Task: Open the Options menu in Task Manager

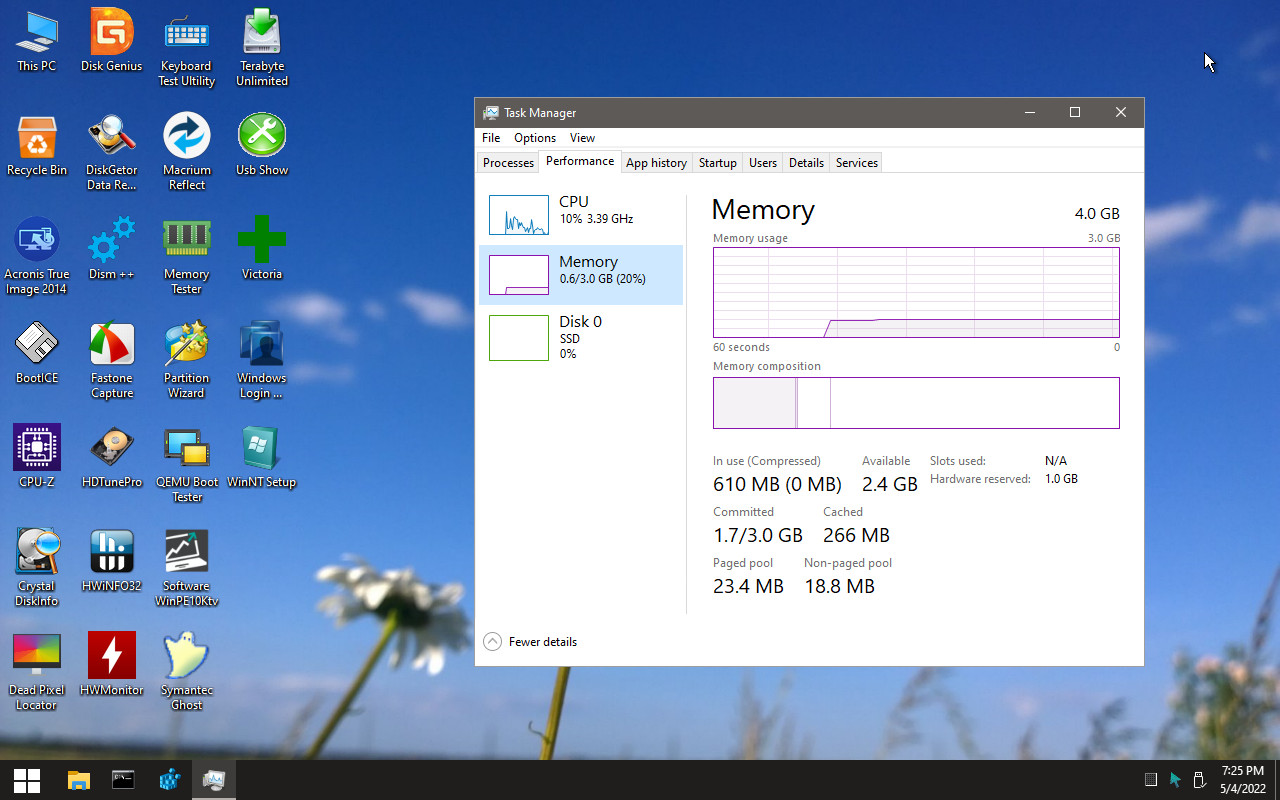Action: click(x=535, y=138)
